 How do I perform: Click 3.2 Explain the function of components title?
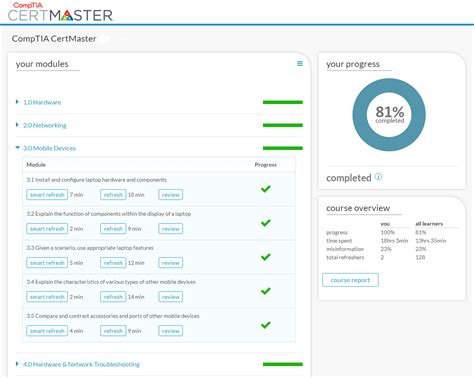(x=109, y=214)
